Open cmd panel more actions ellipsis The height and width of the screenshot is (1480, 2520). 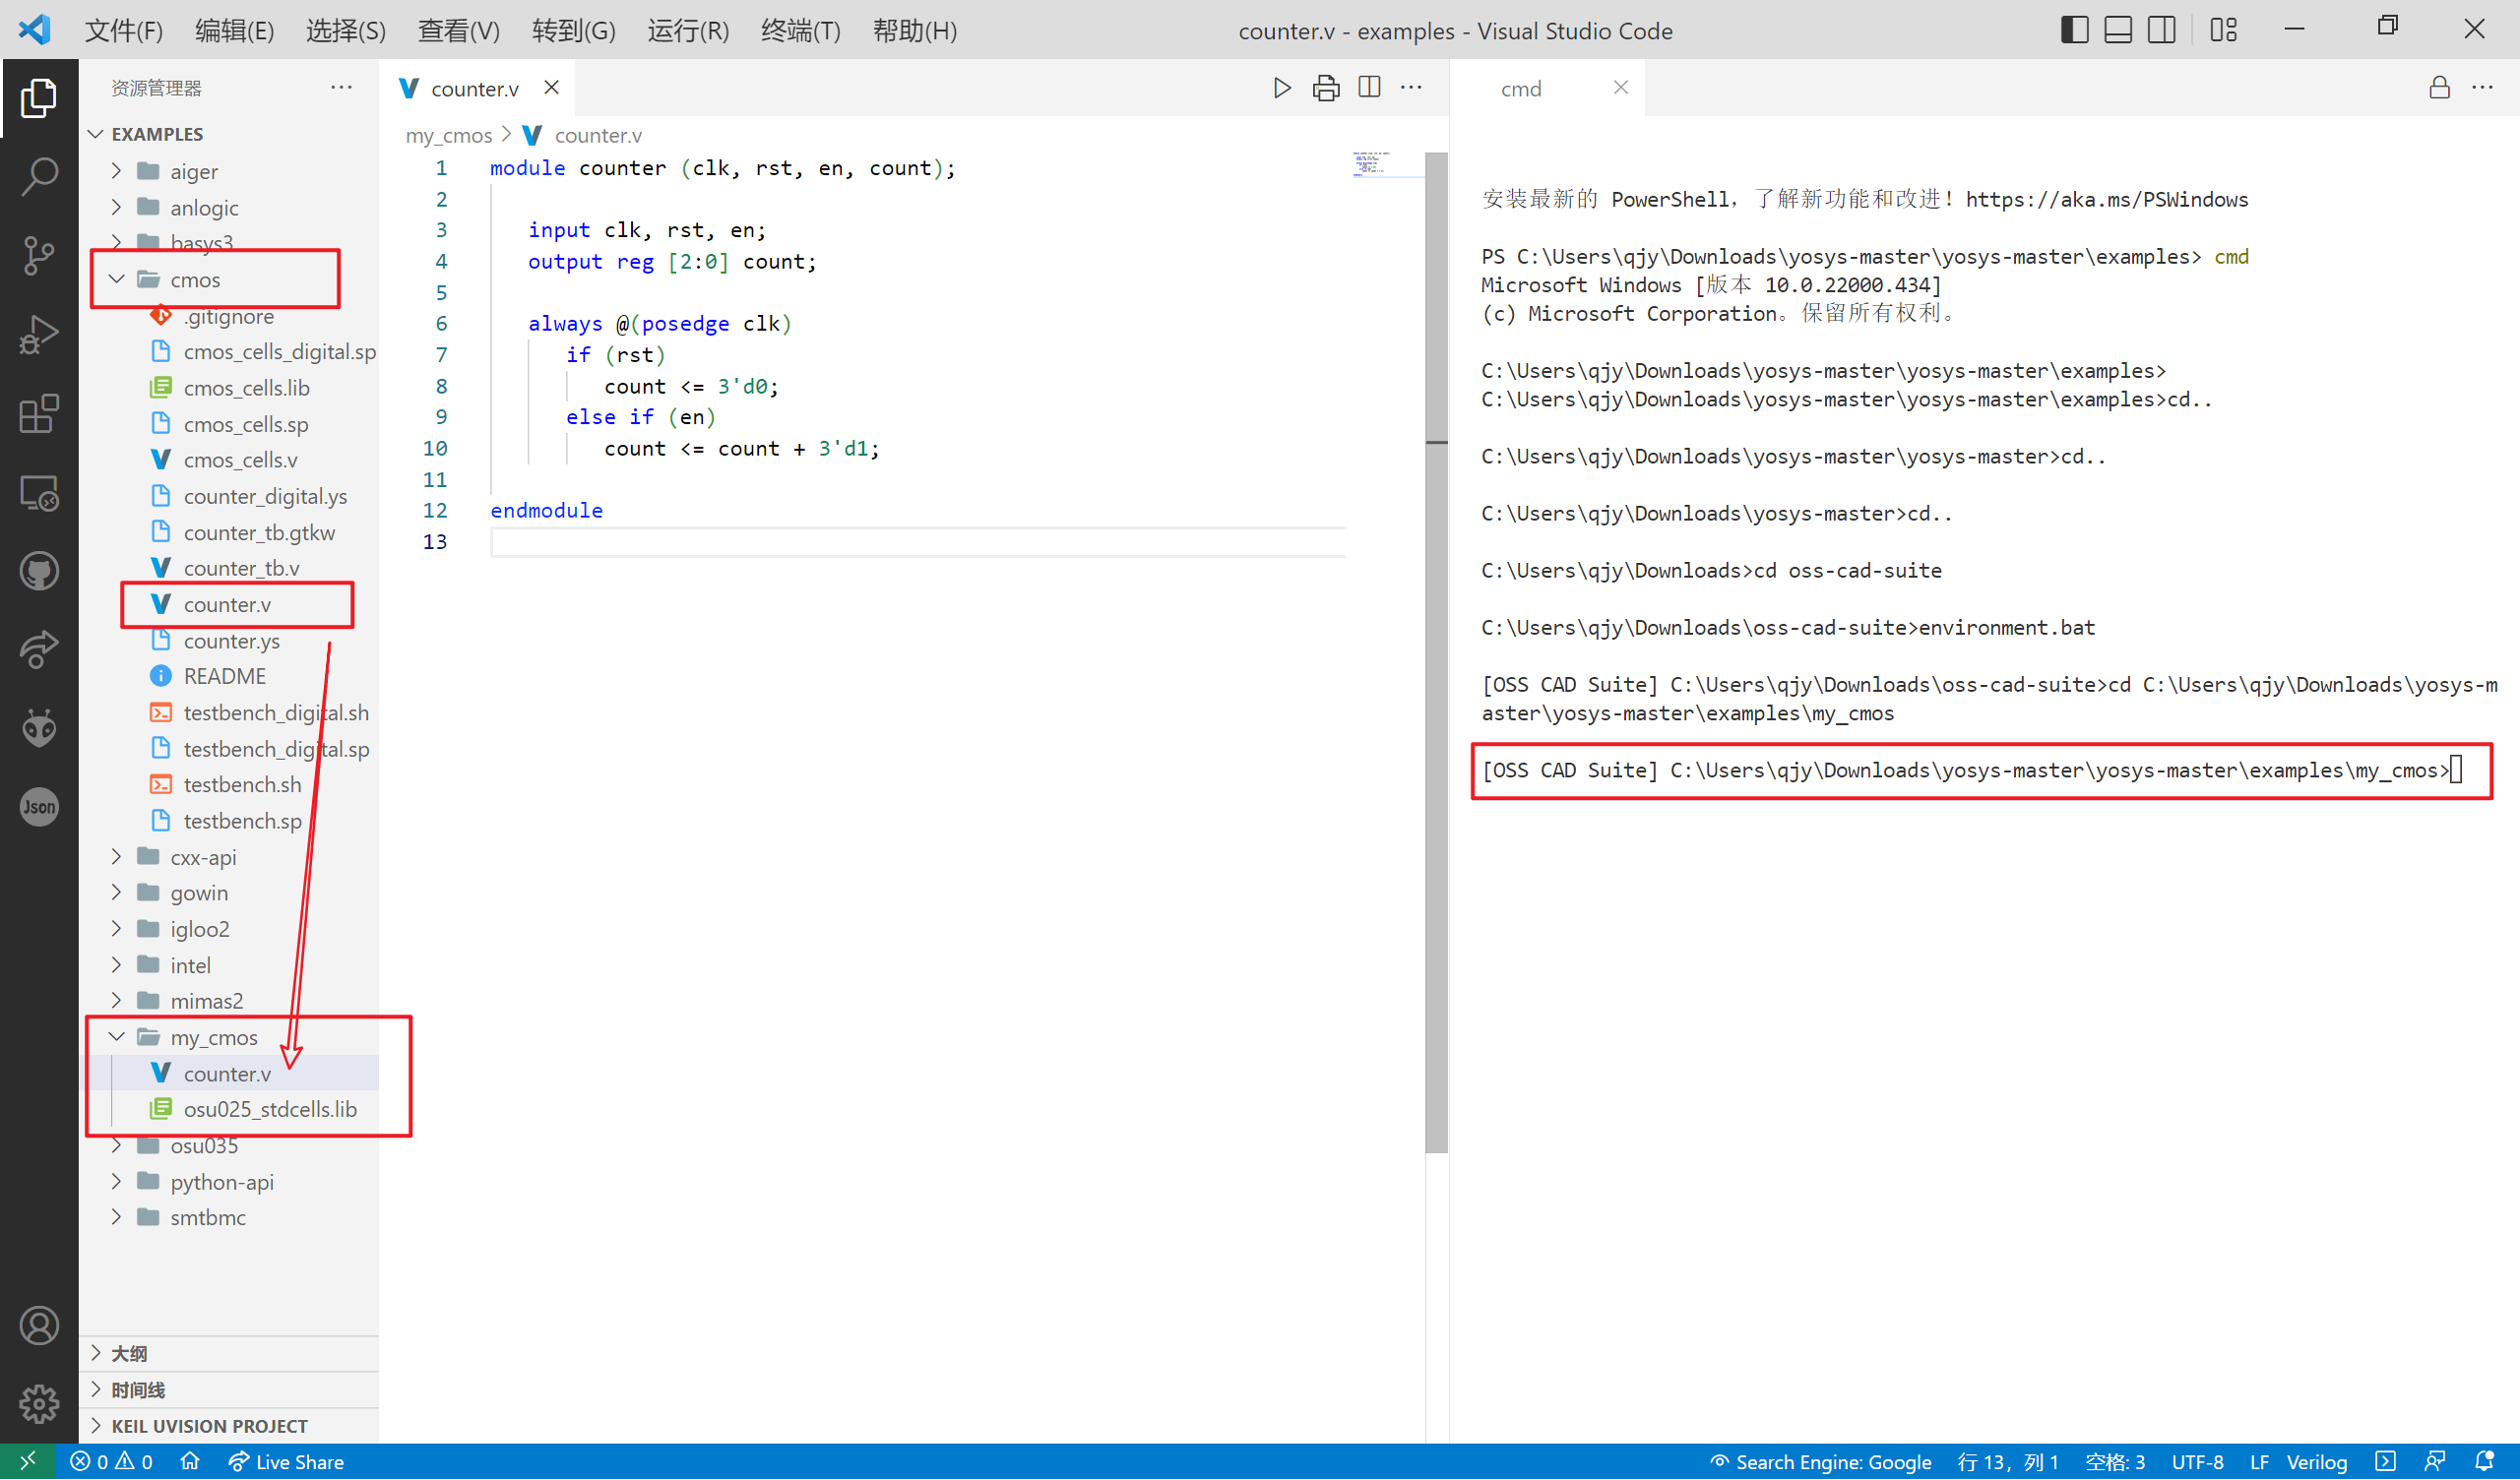pyautogui.click(x=2483, y=88)
